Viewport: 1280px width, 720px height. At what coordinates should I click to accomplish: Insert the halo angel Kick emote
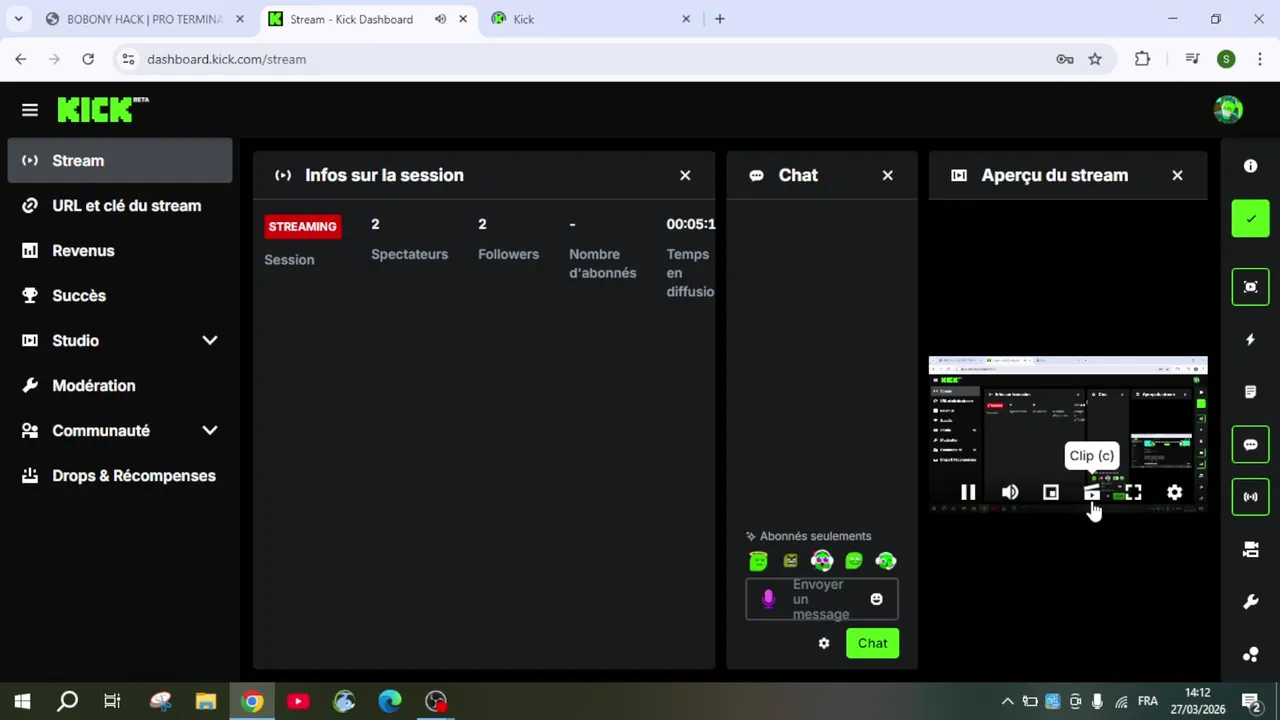tap(758, 561)
